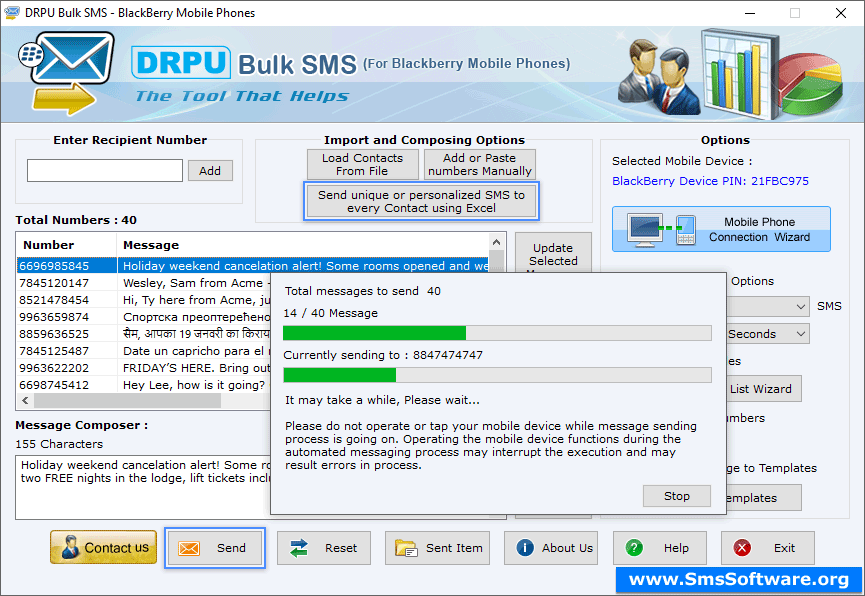Viewport: 865px width, 596px height.
Task: Click the Help button
Action: (x=660, y=547)
